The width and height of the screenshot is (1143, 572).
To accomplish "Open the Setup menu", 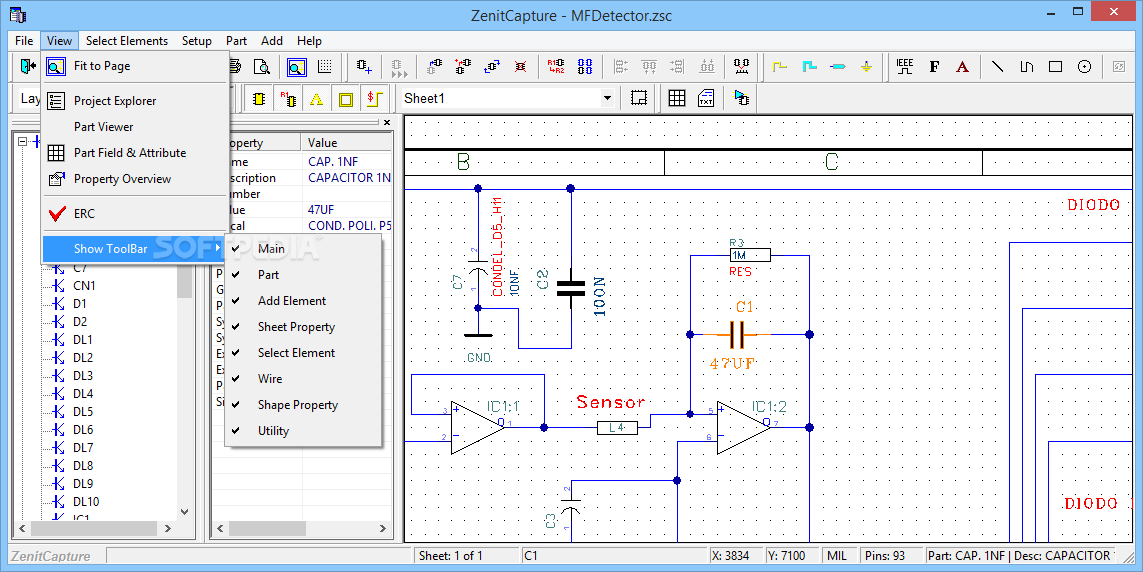I will coord(197,41).
